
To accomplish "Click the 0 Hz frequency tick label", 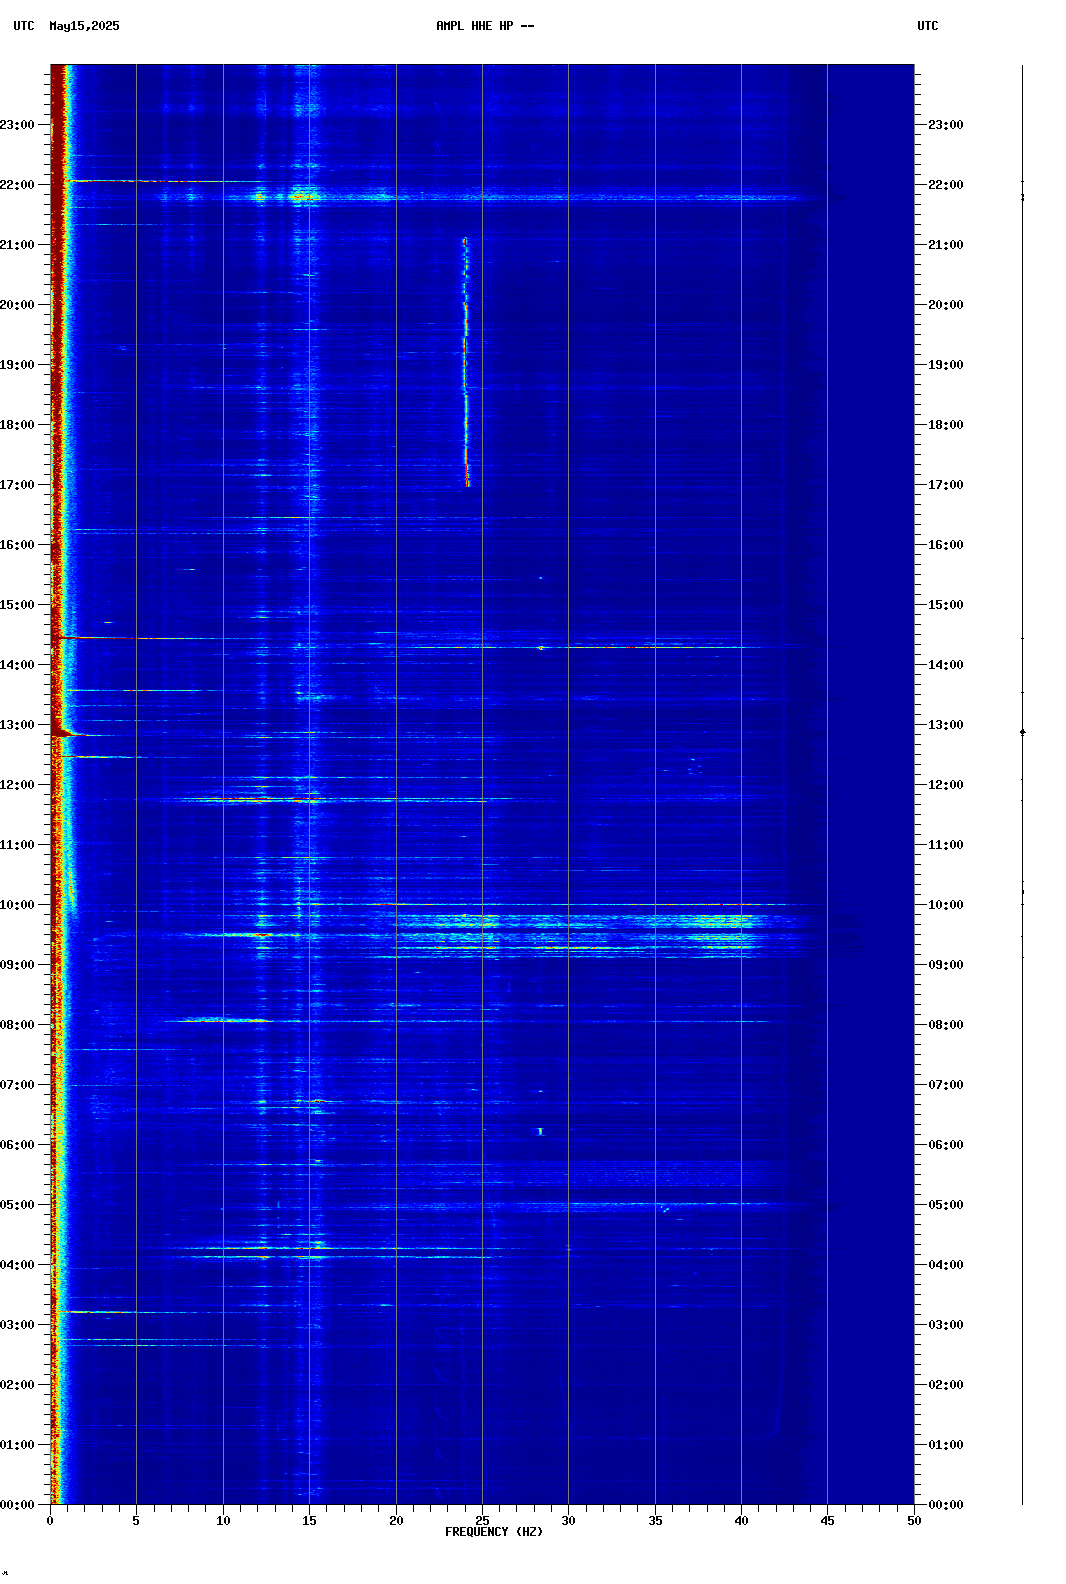I will pyautogui.click(x=50, y=1521).
